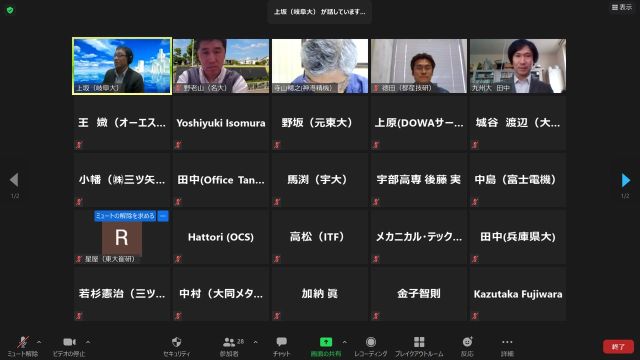Click the Recording icon
The height and width of the screenshot is (360, 640).
coord(371,342)
